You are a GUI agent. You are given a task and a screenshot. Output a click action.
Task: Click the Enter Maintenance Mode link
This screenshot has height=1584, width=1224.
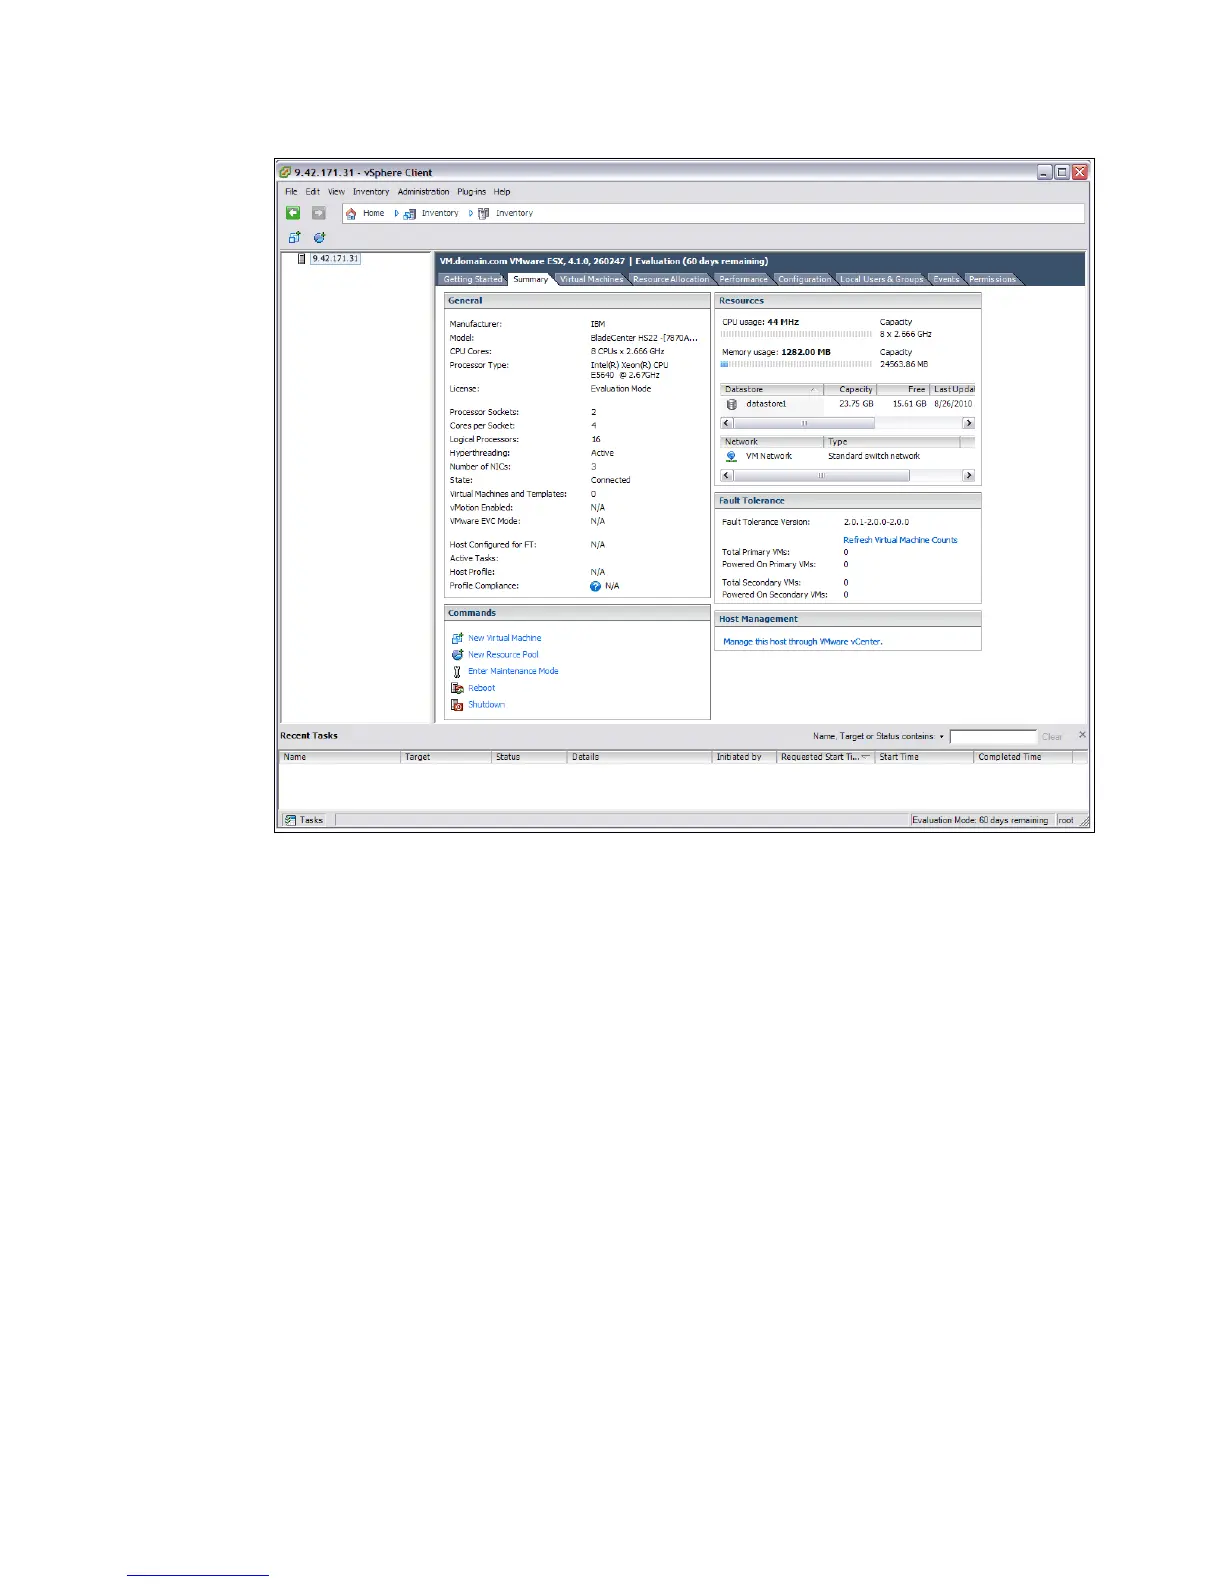pos(513,672)
